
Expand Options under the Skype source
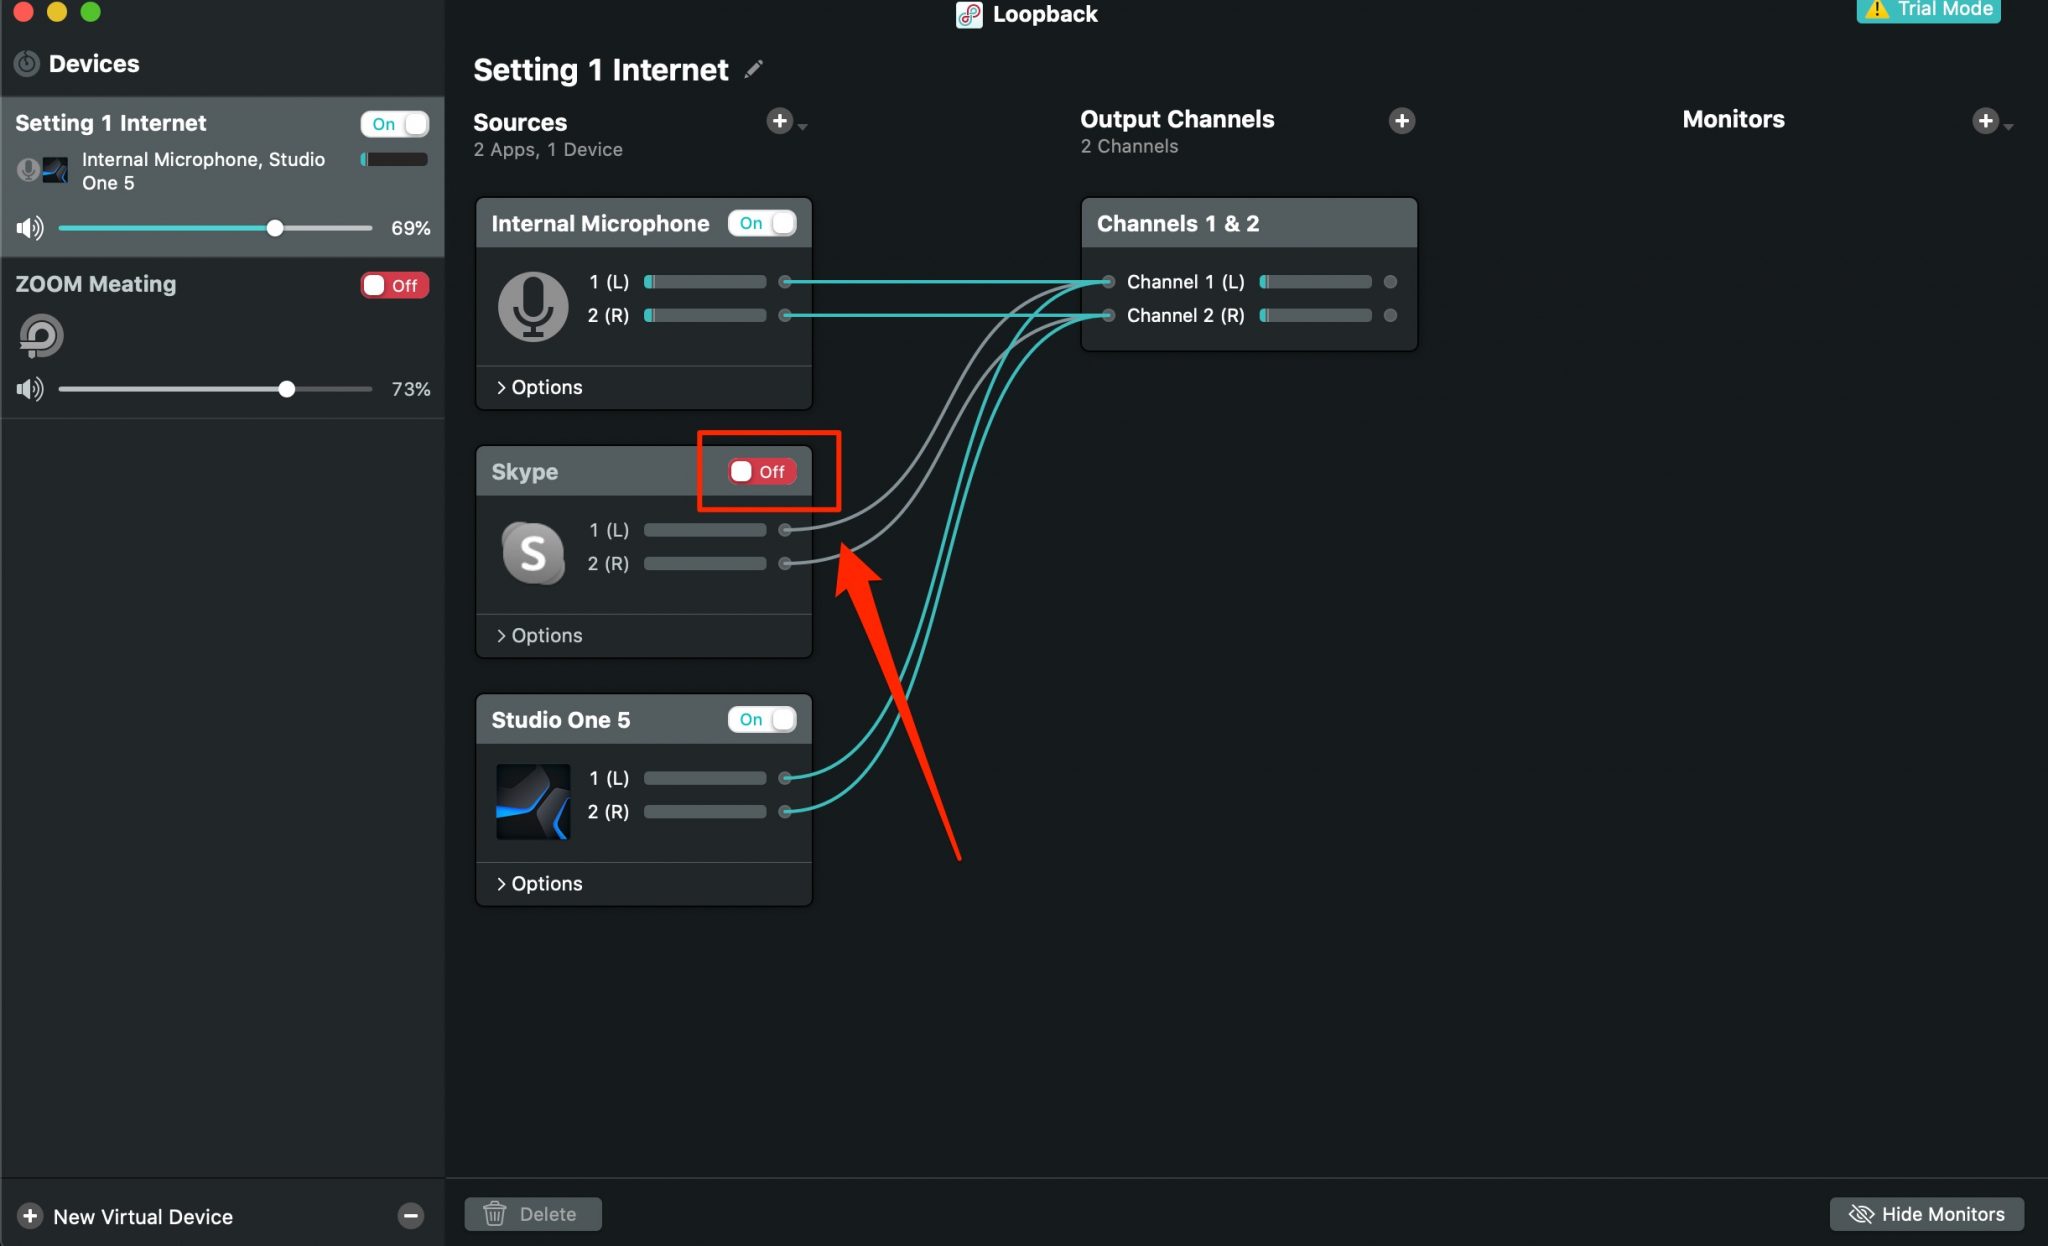point(540,635)
